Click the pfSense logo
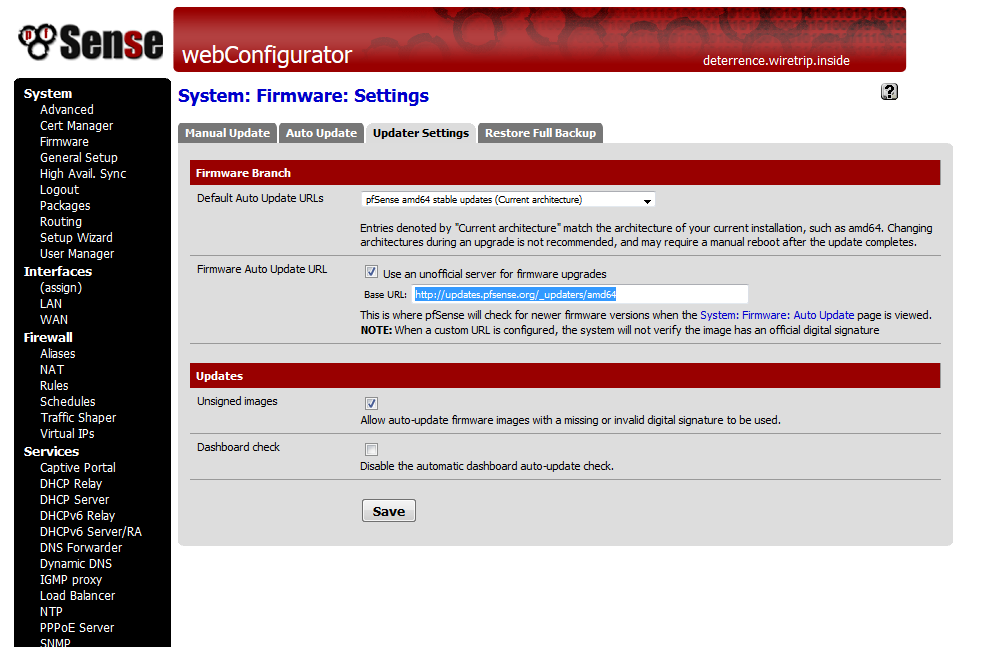 pos(91,42)
